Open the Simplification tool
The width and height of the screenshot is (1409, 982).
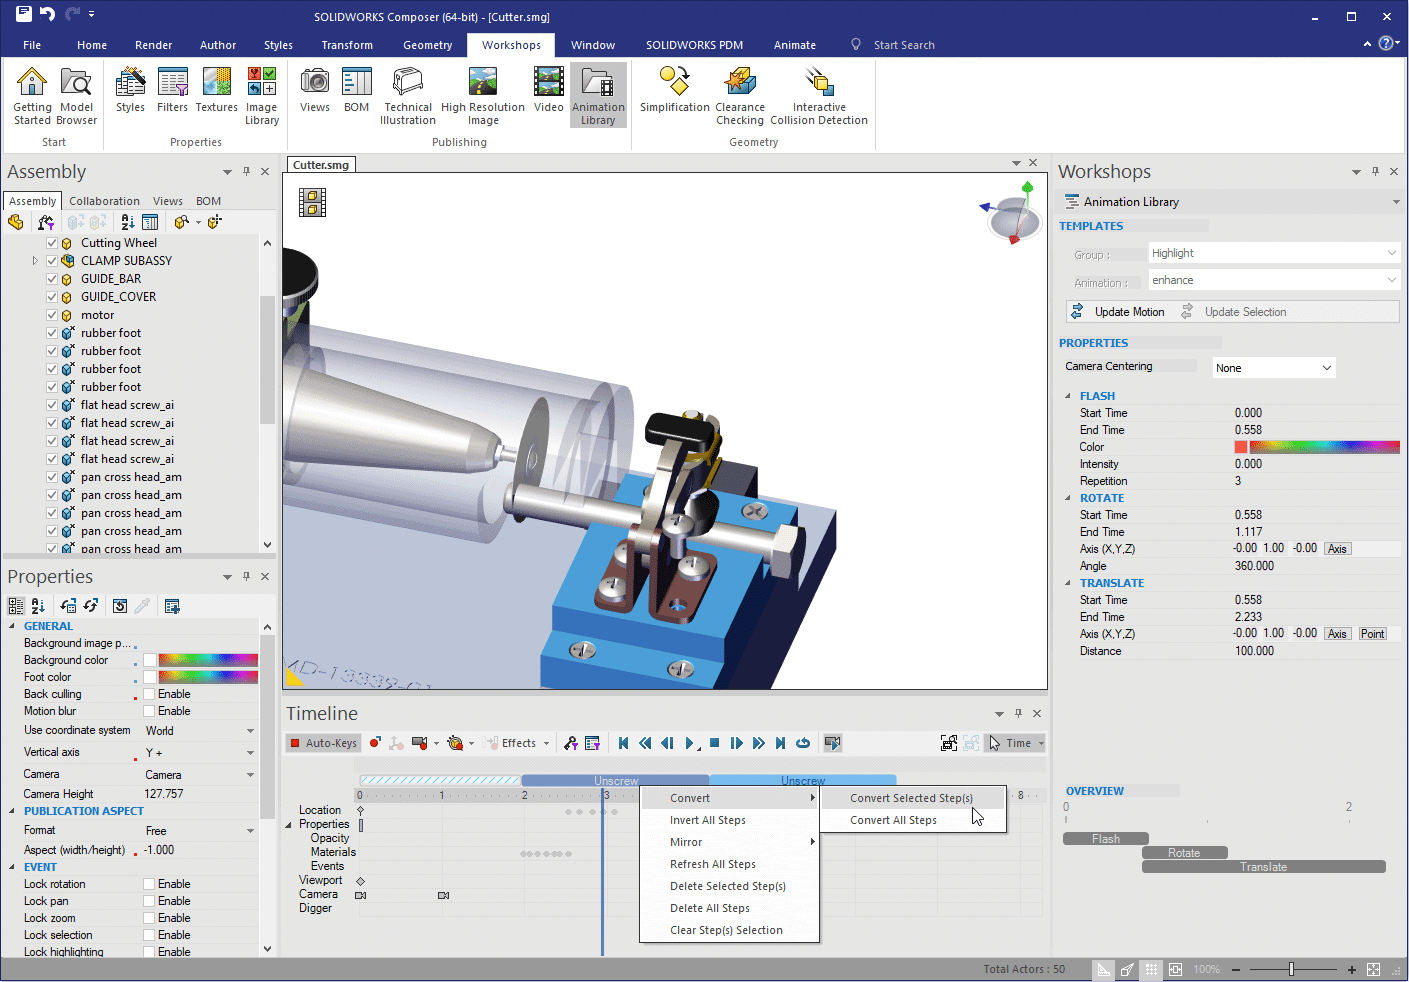tap(675, 90)
